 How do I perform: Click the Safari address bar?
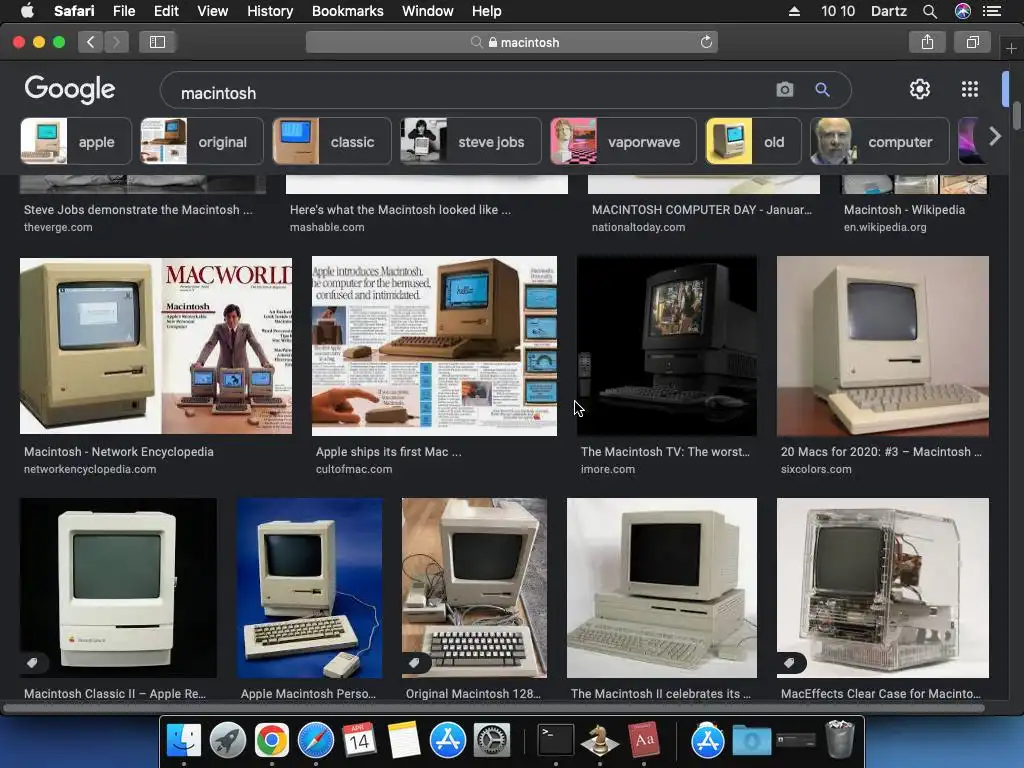[512, 42]
